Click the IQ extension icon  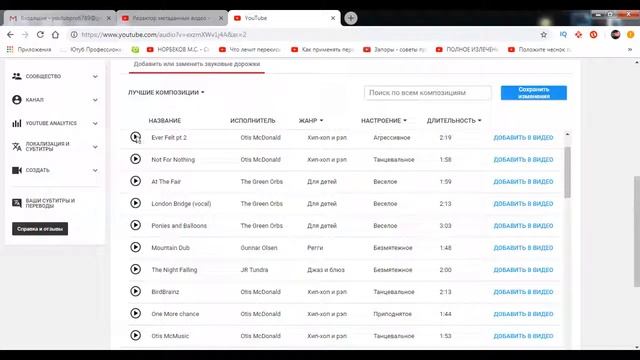pos(563,35)
